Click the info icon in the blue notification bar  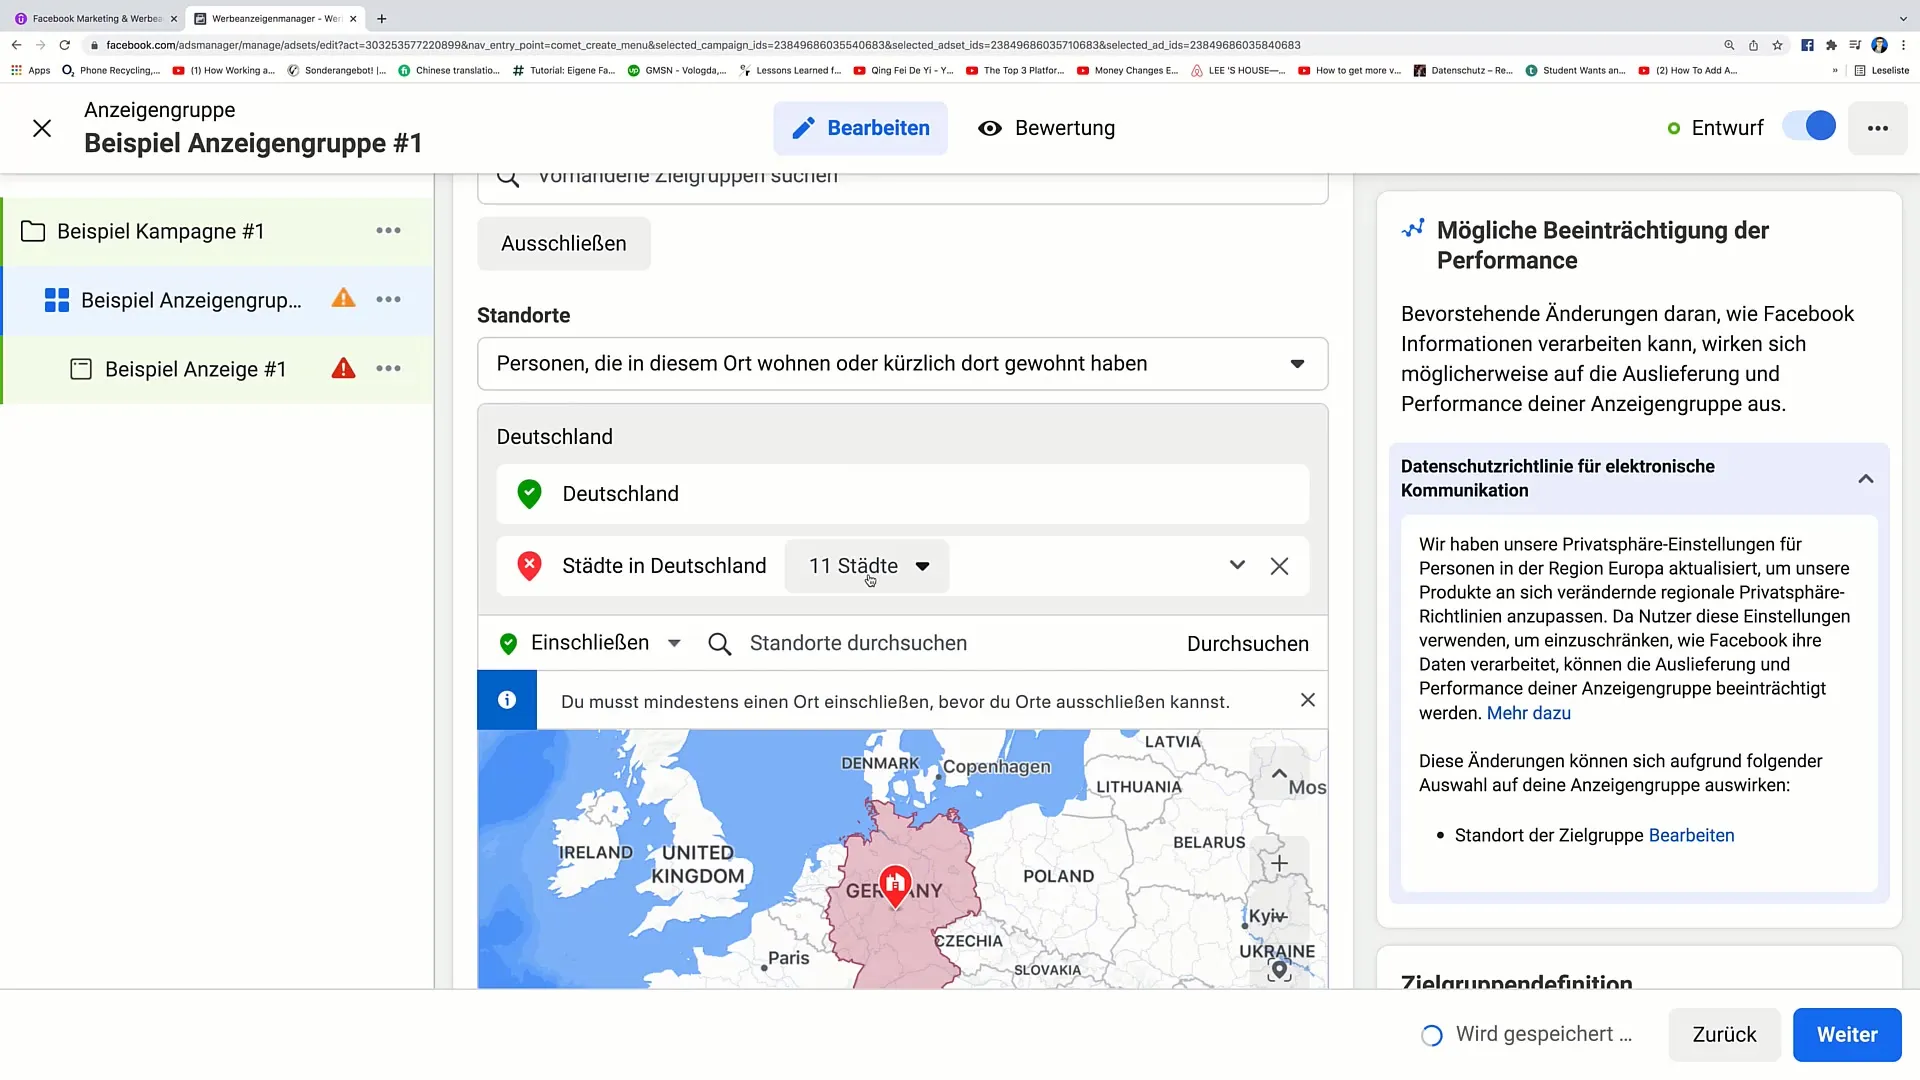point(508,700)
